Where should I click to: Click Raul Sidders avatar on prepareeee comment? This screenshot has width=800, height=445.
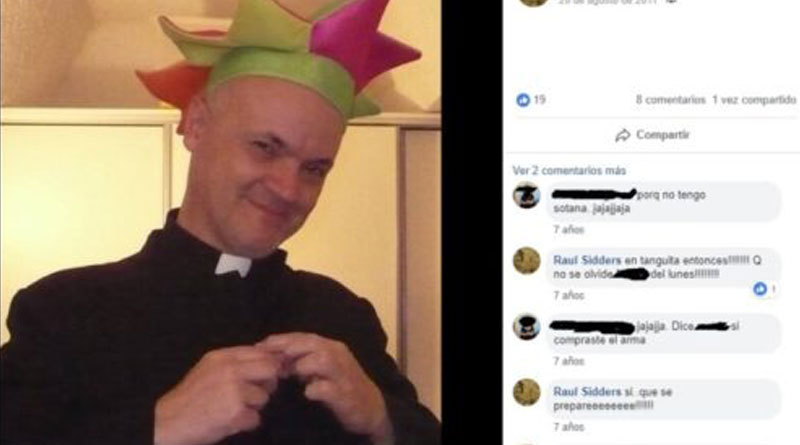[x=527, y=392]
